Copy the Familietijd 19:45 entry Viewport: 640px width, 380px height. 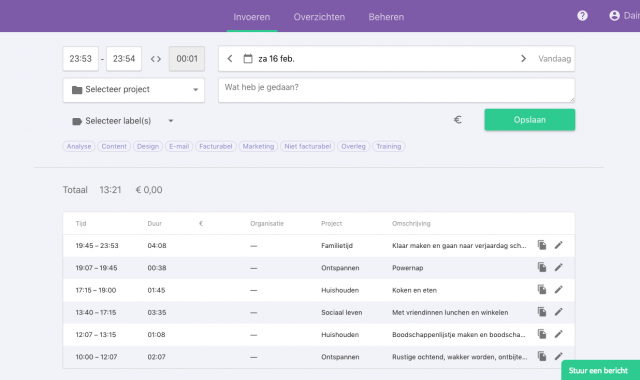tap(542, 245)
